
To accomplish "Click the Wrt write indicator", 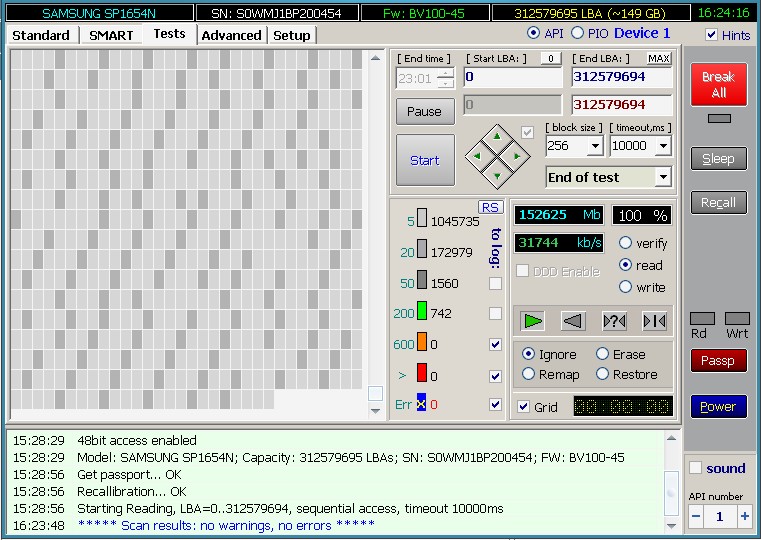I will coord(737,319).
